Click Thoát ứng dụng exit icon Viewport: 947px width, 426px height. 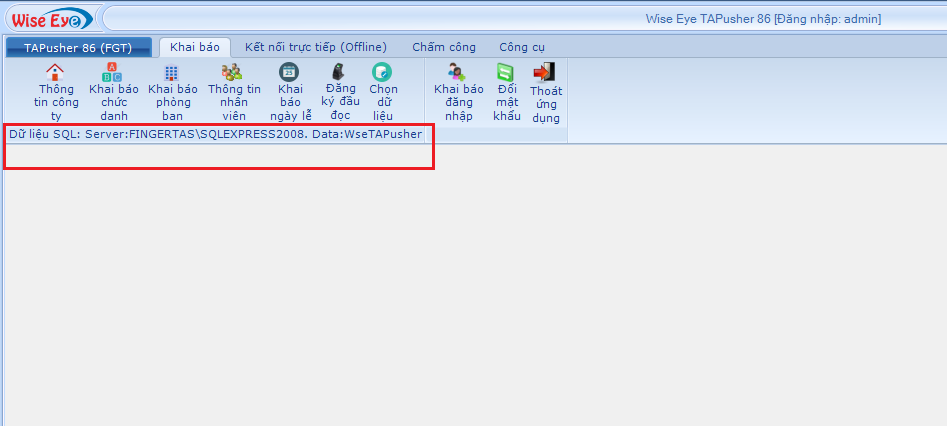pyautogui.click(x=545, y=72)
